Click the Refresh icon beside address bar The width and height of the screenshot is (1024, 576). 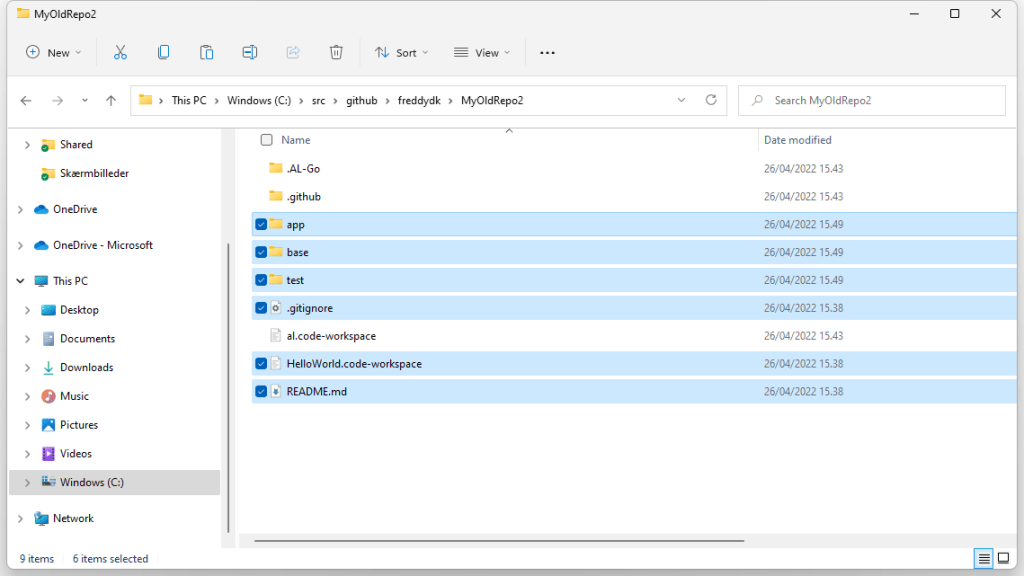tap(711, 100)
